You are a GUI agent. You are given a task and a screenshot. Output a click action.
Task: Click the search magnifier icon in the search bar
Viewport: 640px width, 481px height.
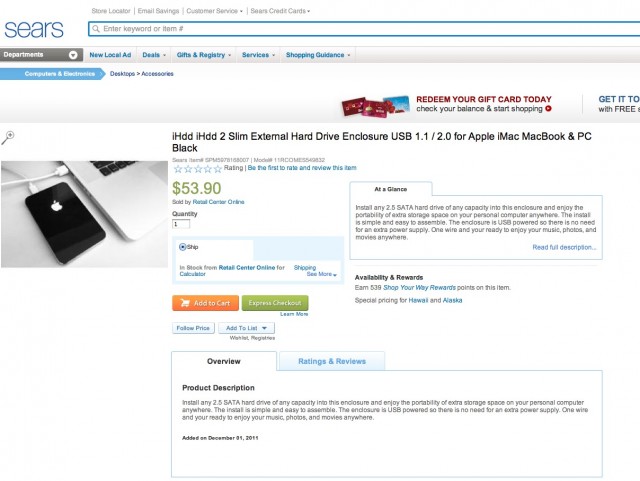point(96,29)
